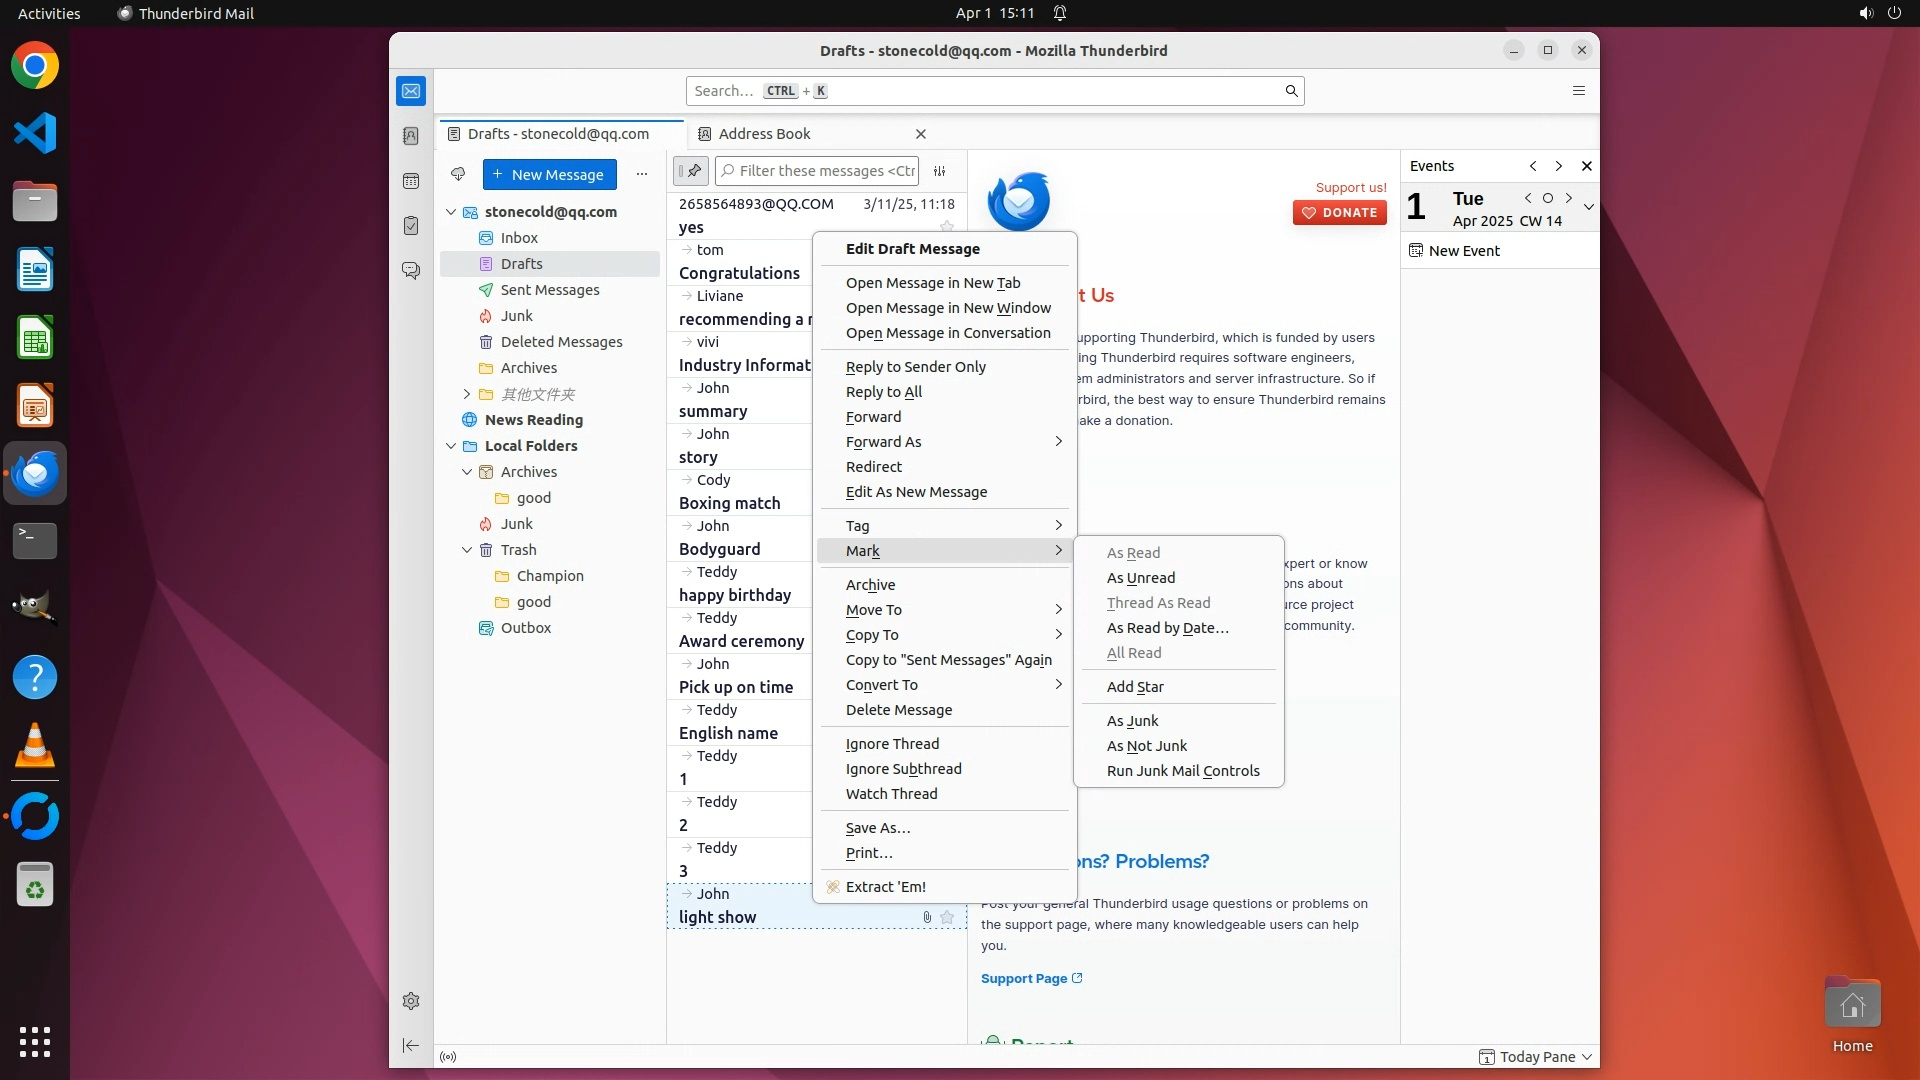Viewport: 1920px width, 1080px height.
Task: Open the Tasks space icon
Action: tap(411, 226)
